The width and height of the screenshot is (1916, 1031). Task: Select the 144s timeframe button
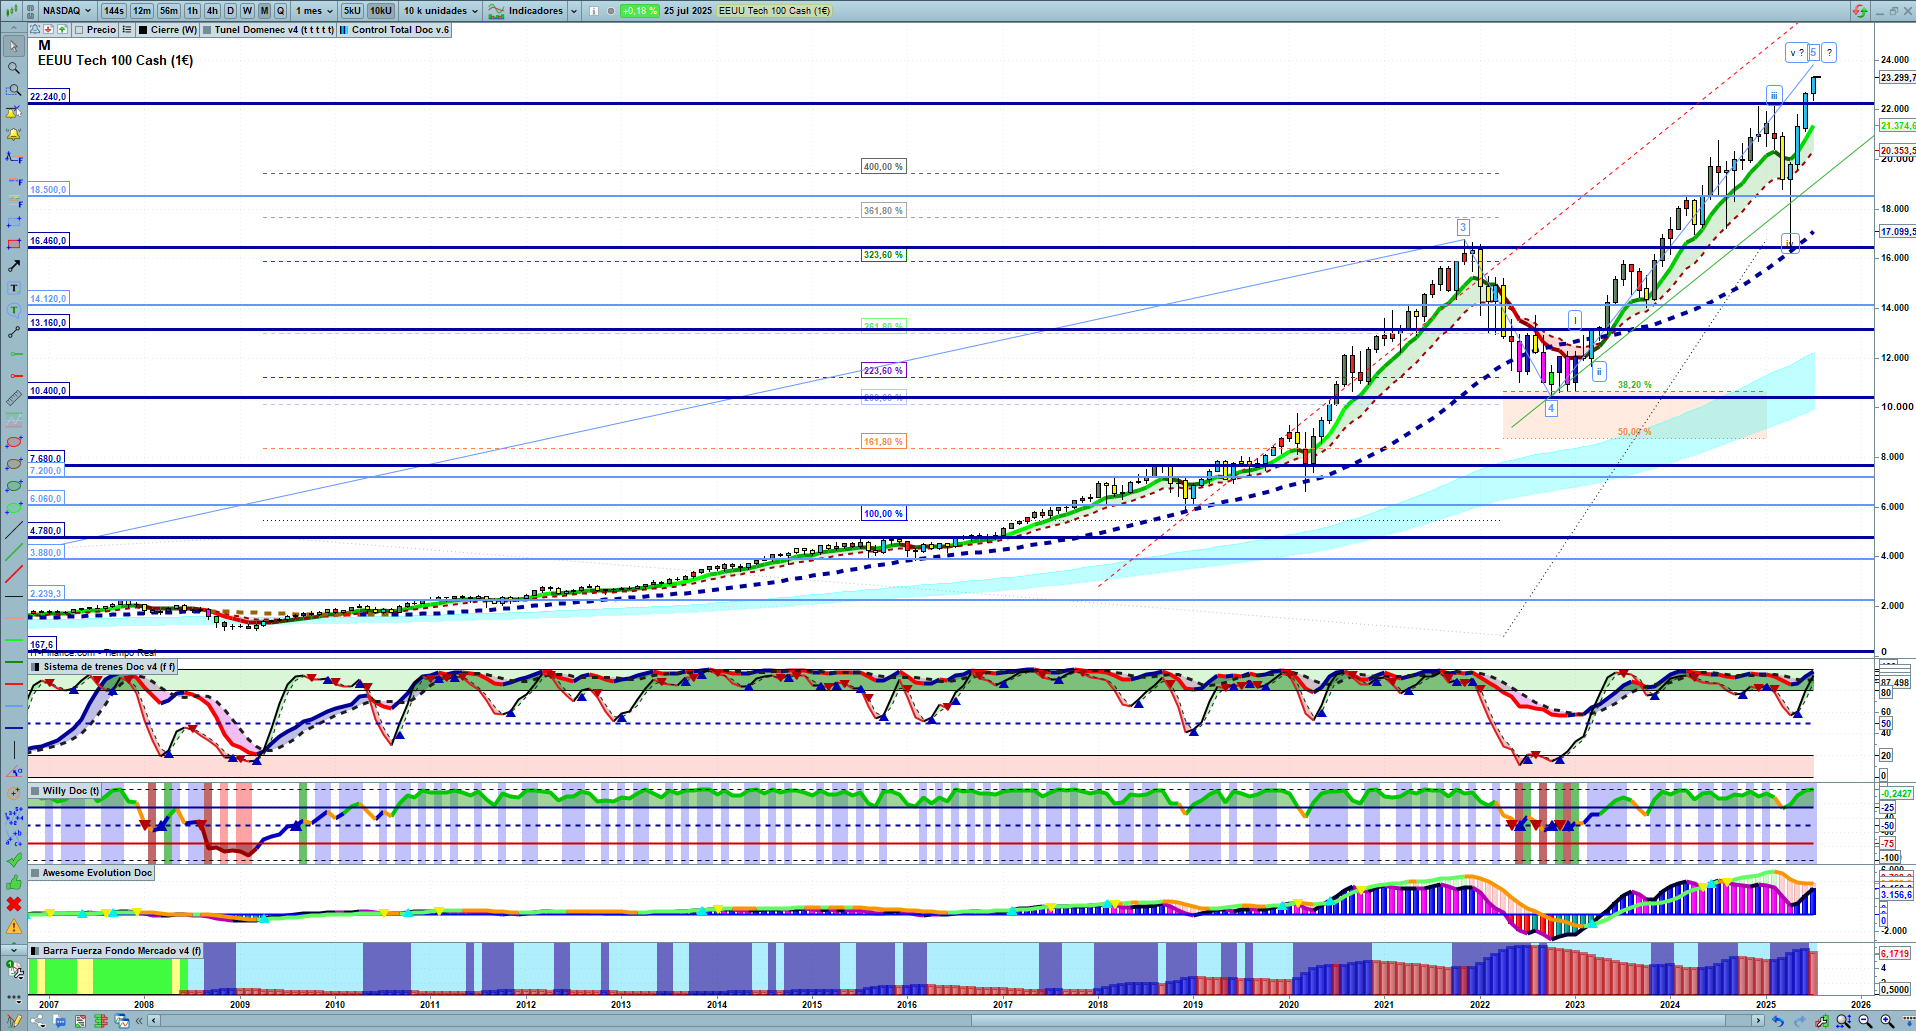[114, 11]
